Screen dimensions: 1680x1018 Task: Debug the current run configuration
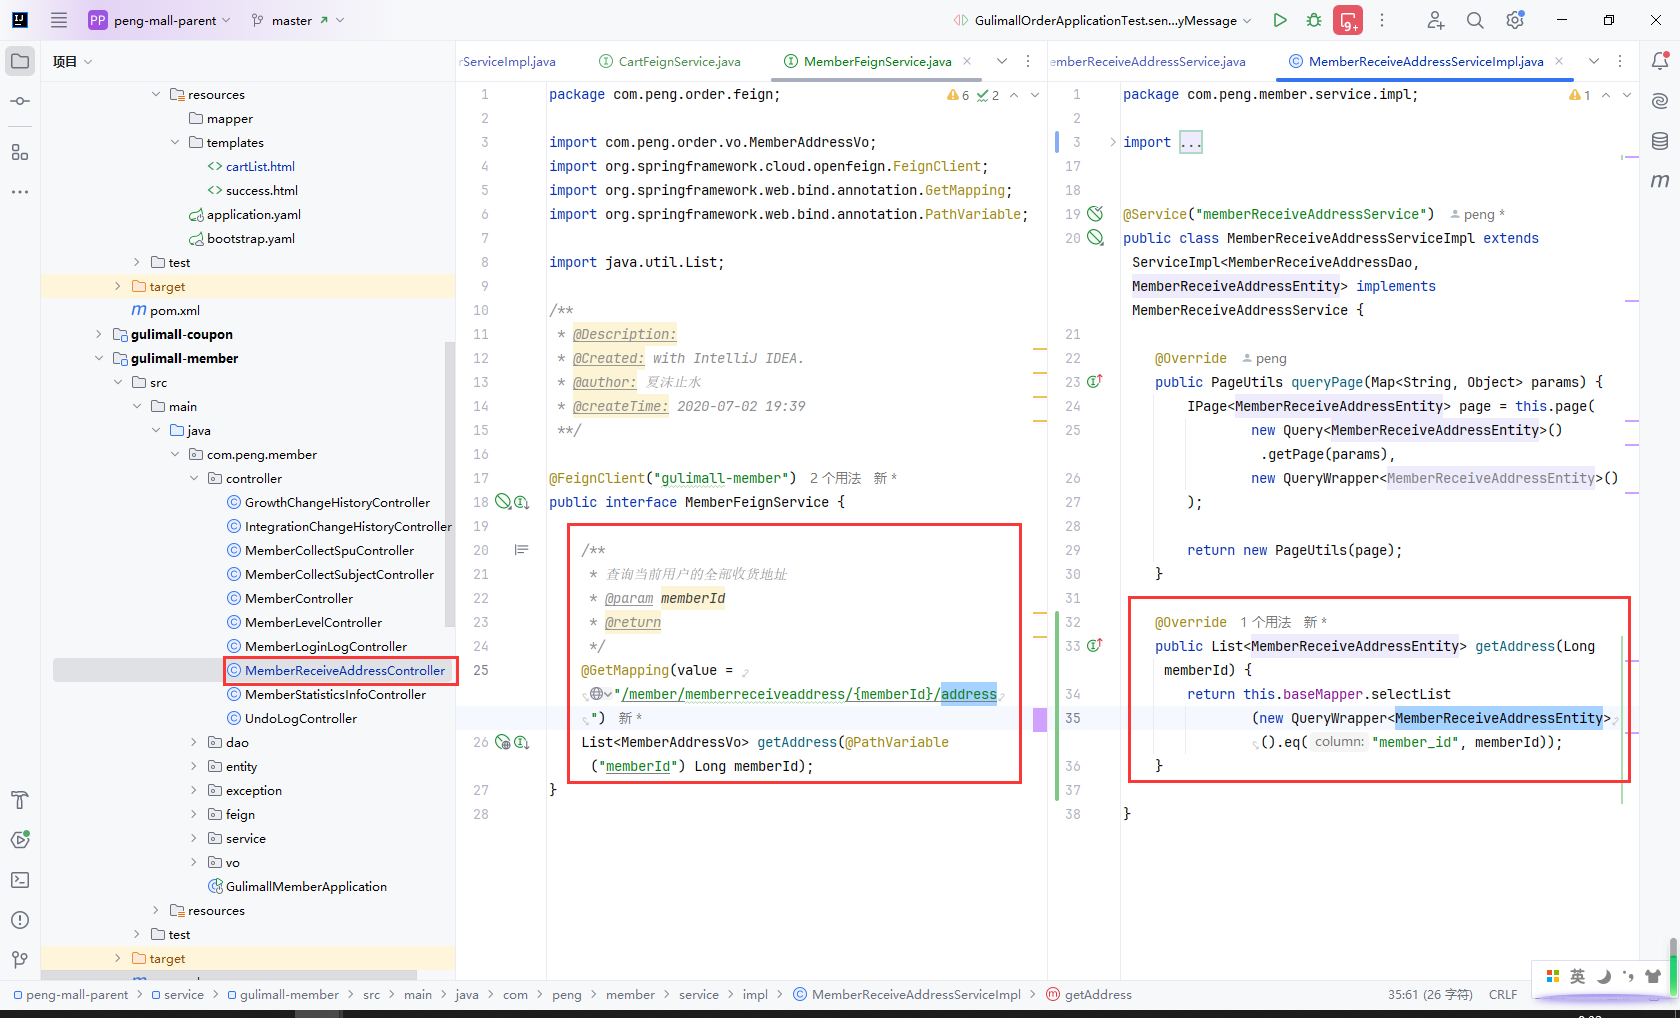1314,20
